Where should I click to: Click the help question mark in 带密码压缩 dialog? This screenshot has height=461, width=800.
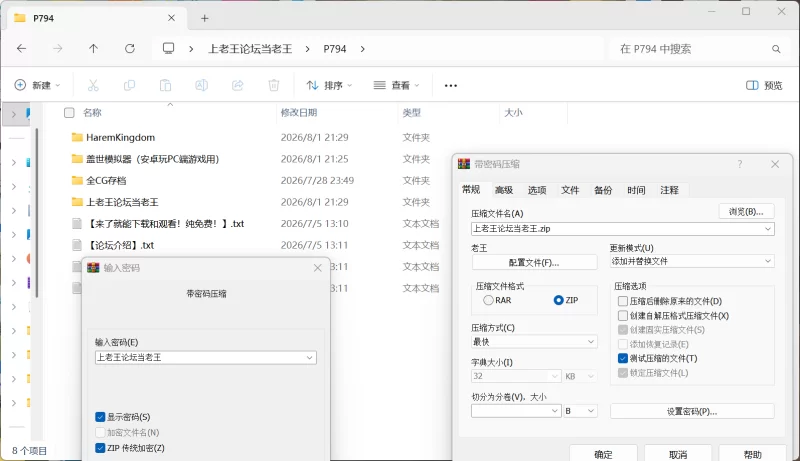740,164
